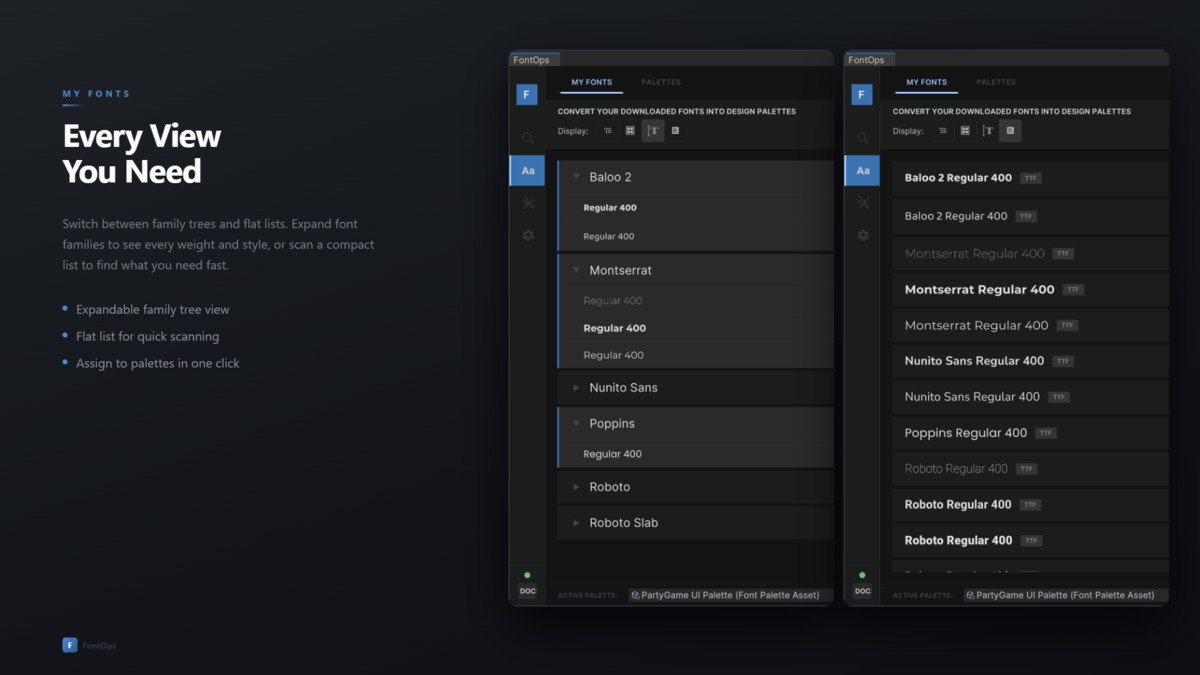Select normal-weight Nunito Sans Regular 400 in flat list
This screenshot has width=1200, height=675.
pyautogui.click(x=1030, y=397)
